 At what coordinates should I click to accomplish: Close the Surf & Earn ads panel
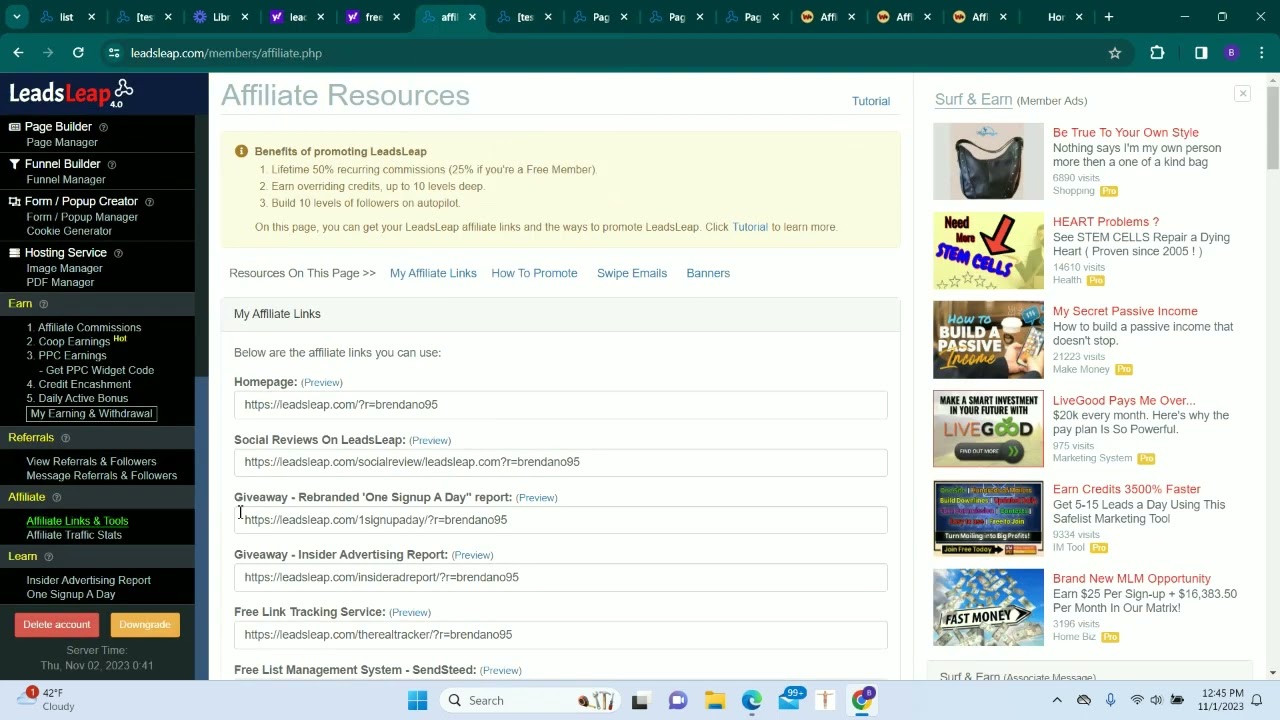click(x=1242, y=94)
